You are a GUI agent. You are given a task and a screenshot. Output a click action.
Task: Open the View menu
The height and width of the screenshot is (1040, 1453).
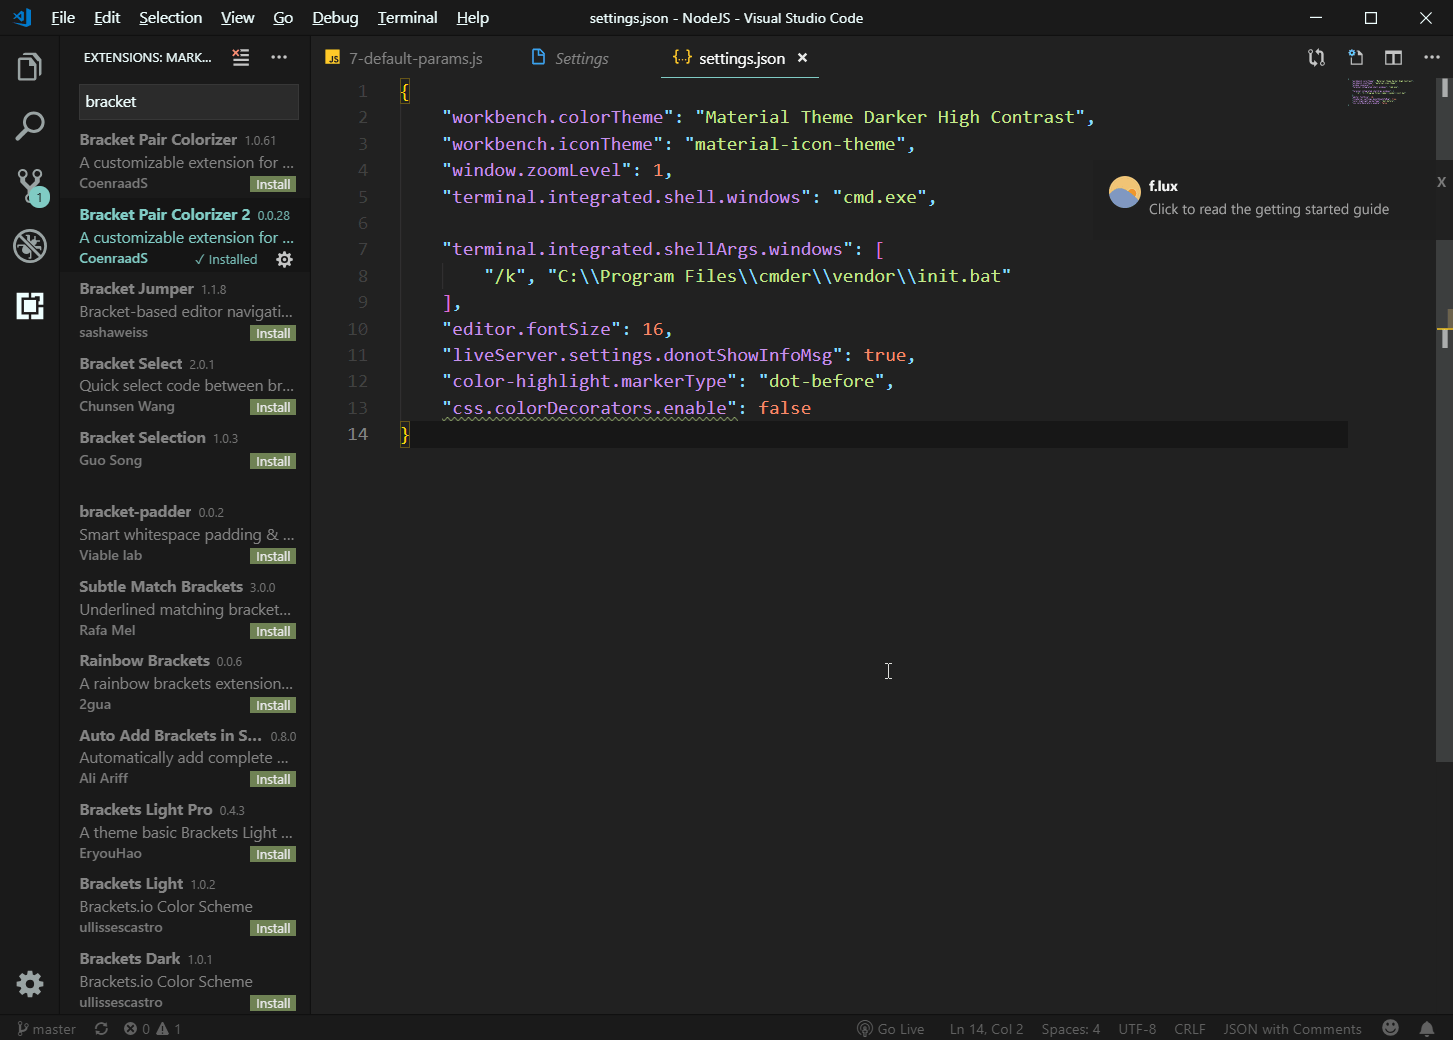click(237, 18)
